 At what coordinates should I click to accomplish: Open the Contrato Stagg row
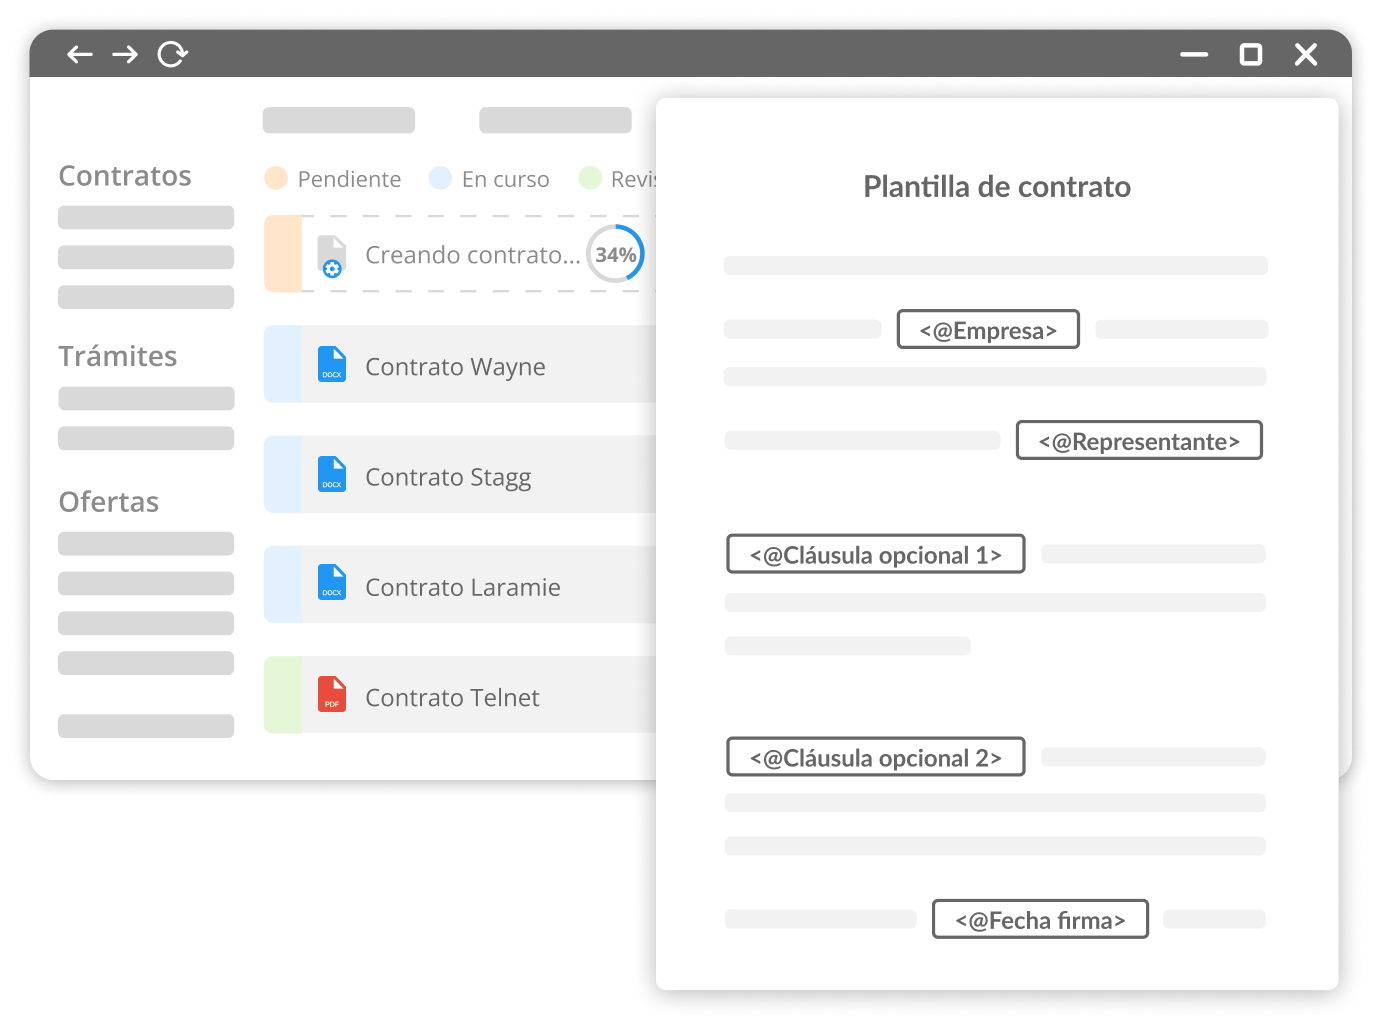click(x=460, y=474)
